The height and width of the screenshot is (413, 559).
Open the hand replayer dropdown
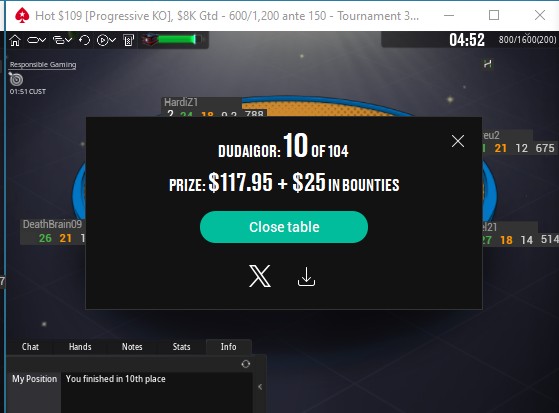tap(106, 40)
